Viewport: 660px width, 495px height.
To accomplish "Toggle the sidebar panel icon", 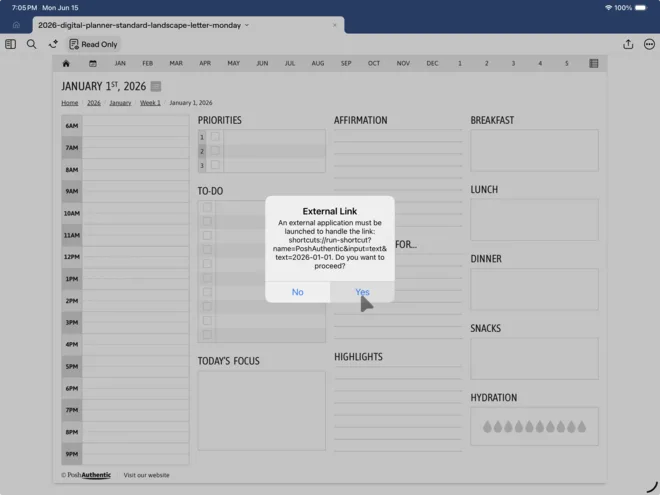I will [11, 44].
